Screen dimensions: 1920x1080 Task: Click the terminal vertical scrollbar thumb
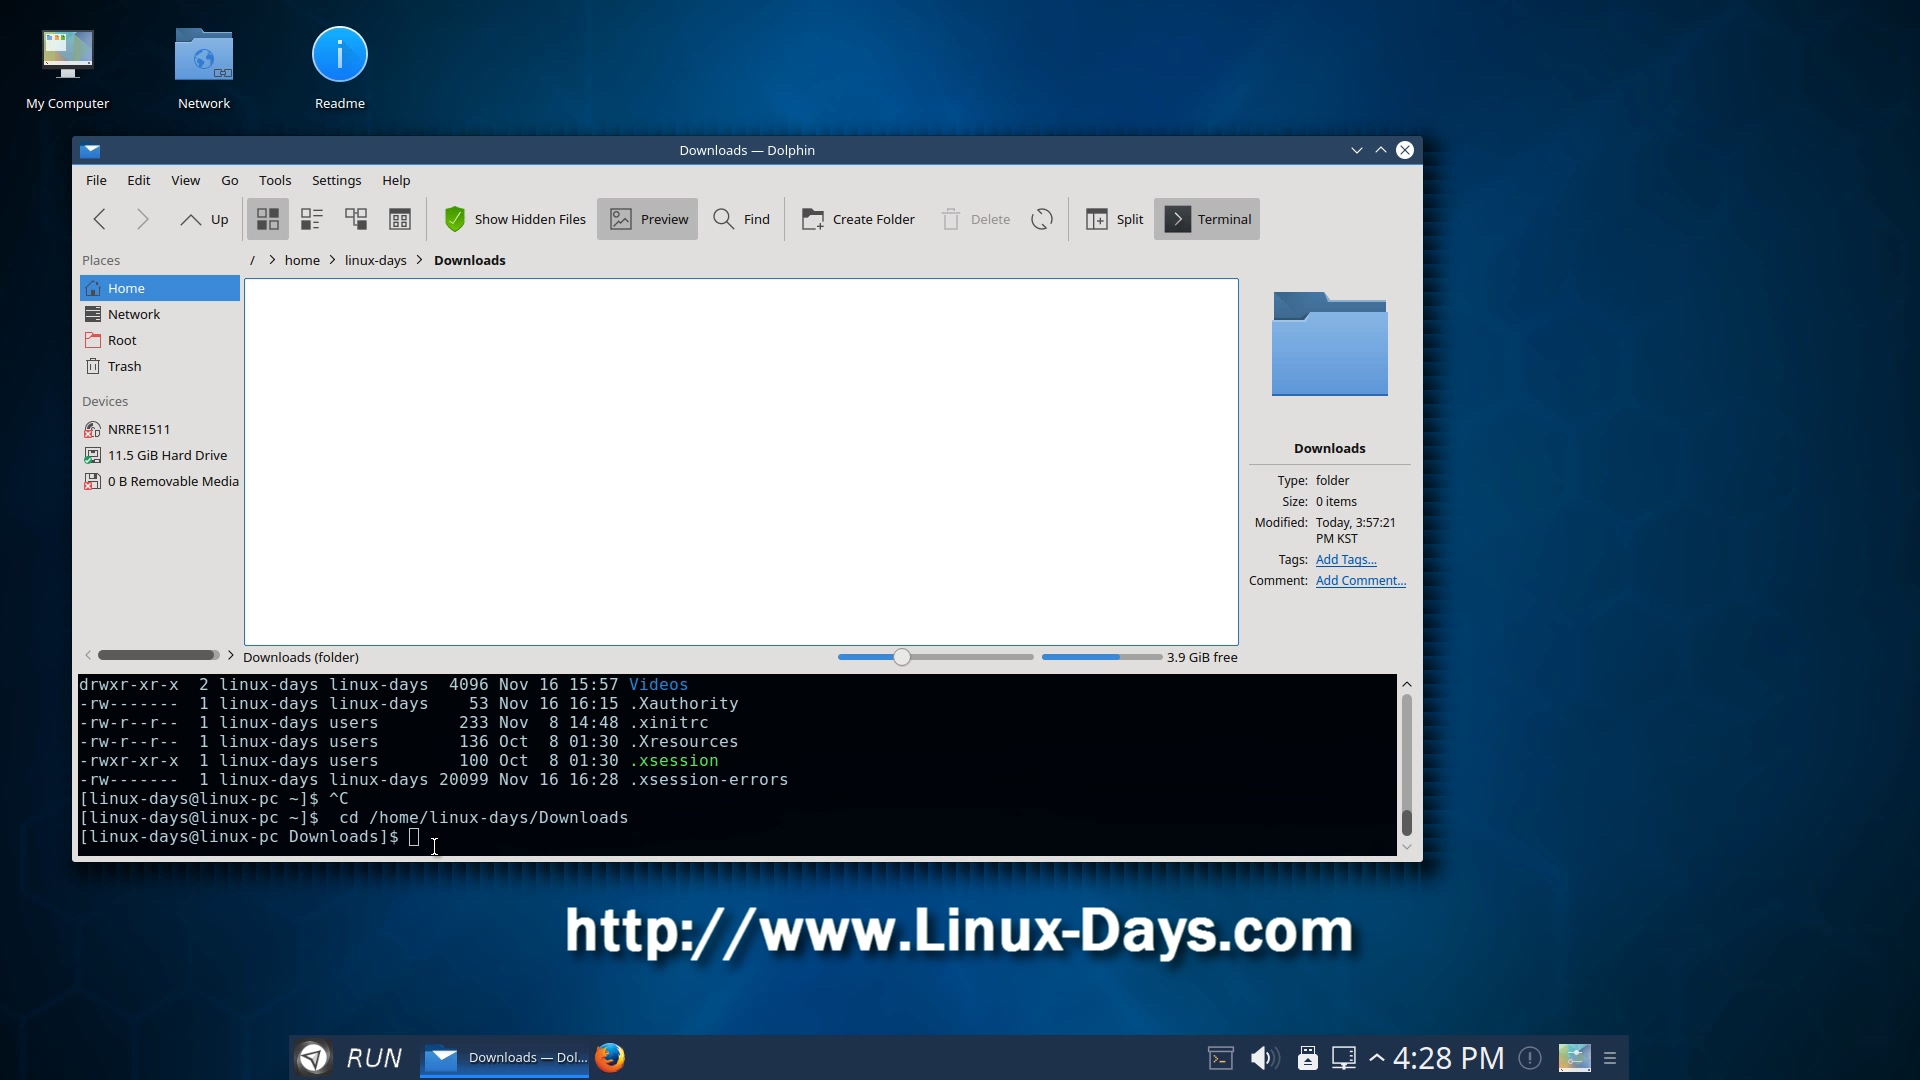click(1407, 823)
